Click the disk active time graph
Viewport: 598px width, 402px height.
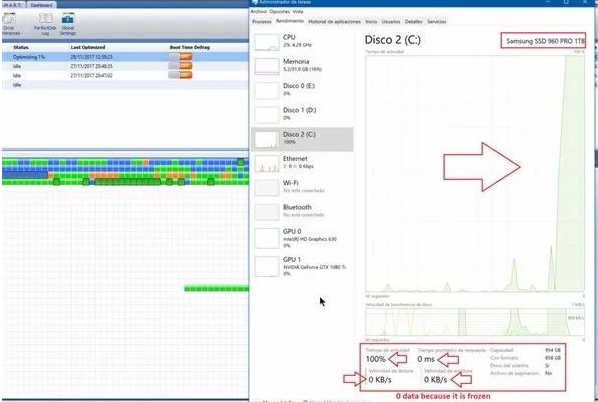[475, 174]
